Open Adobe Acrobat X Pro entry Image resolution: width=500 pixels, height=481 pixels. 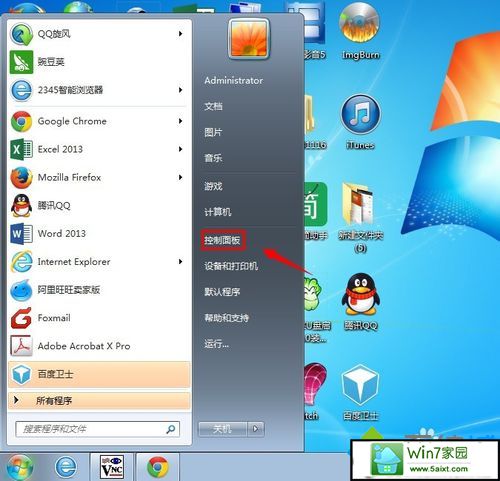[98, 346]
